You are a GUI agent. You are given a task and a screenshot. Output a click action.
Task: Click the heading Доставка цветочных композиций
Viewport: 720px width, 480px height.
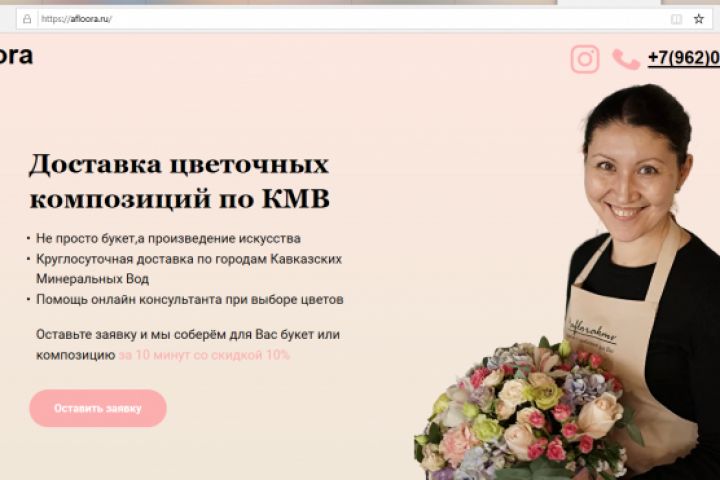tap(179, 181)
